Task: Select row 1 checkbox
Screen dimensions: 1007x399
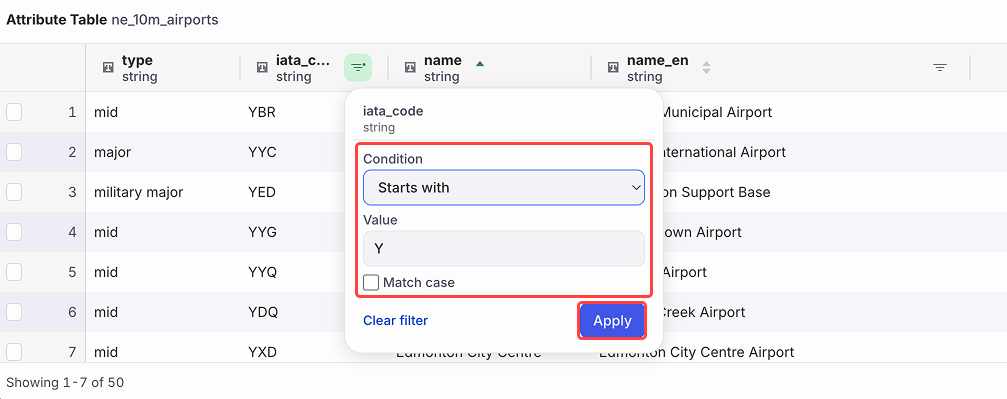Action: coord(13,112)
